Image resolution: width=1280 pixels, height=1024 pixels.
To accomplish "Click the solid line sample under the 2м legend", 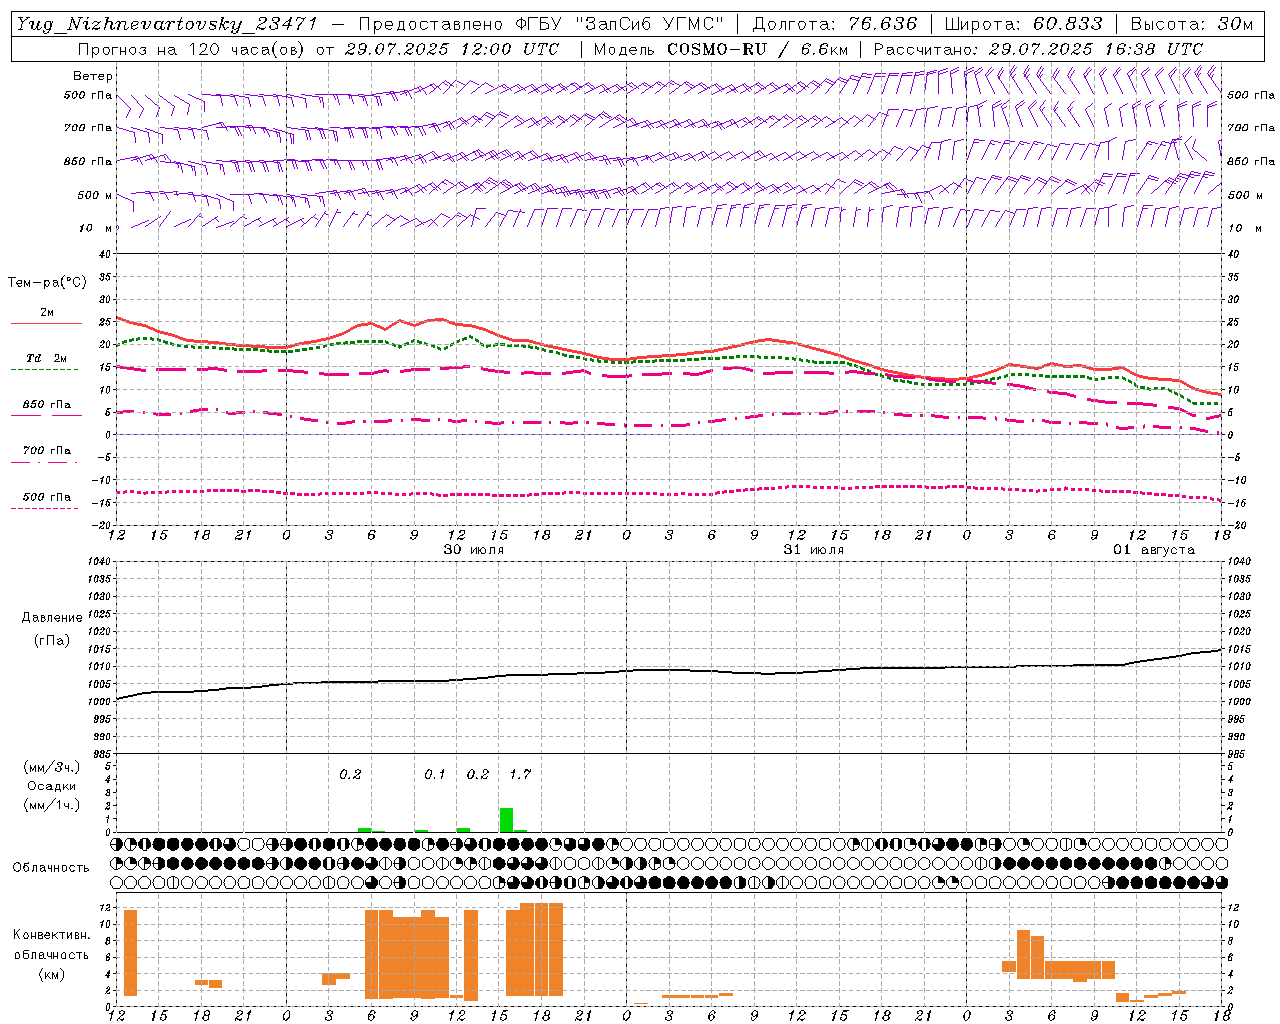I will (x=46, y=324).
